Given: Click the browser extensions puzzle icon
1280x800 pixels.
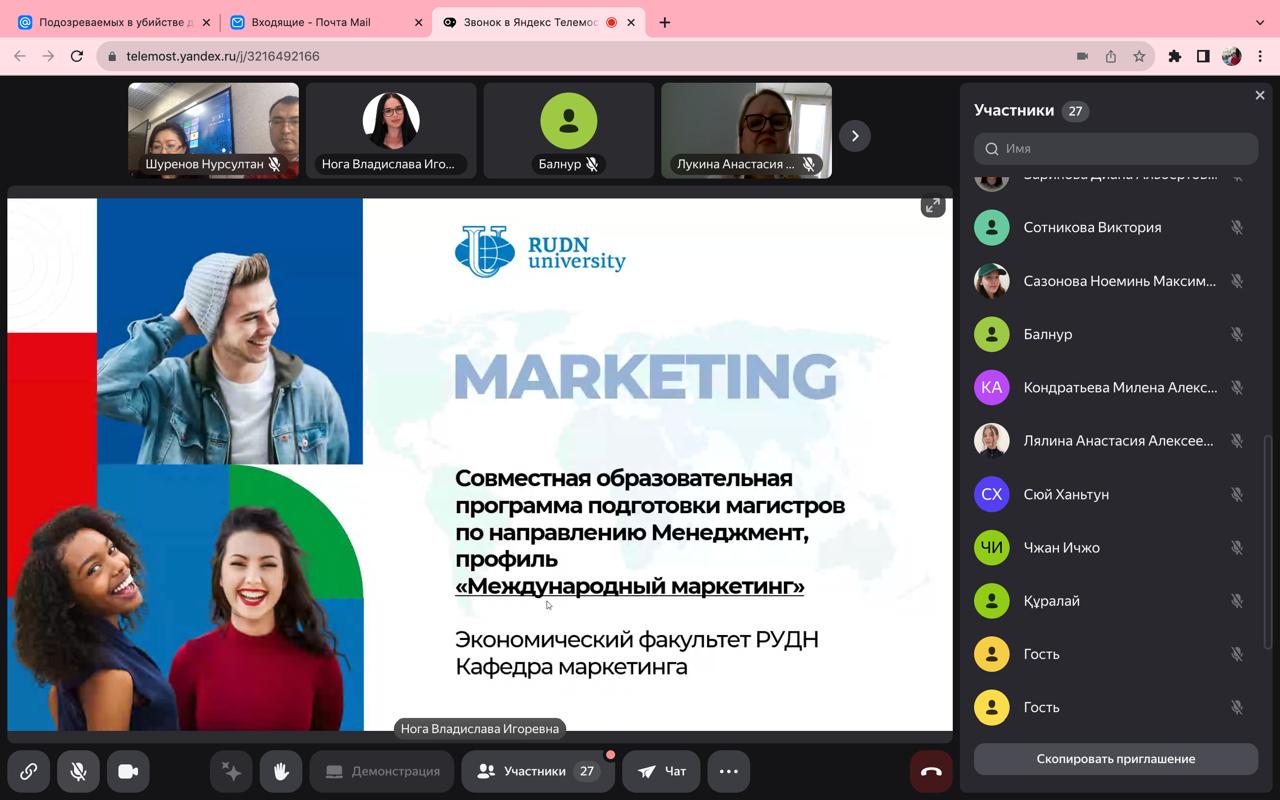Looking at the screenshot, I should click(x=1175, y=56).
